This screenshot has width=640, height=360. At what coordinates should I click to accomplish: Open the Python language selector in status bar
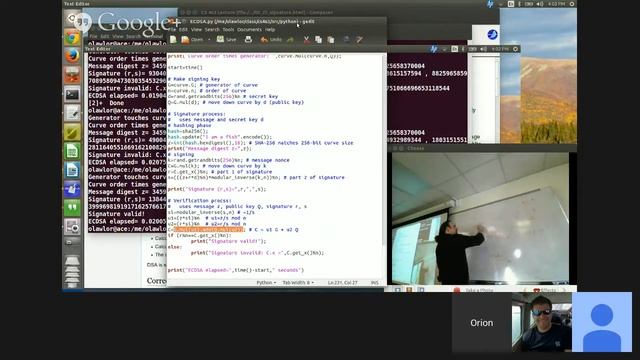point(266,282)
